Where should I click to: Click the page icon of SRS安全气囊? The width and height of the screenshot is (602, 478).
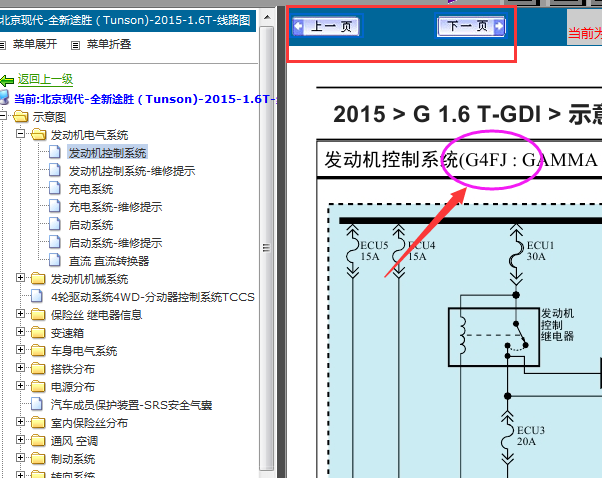[37, 404]
